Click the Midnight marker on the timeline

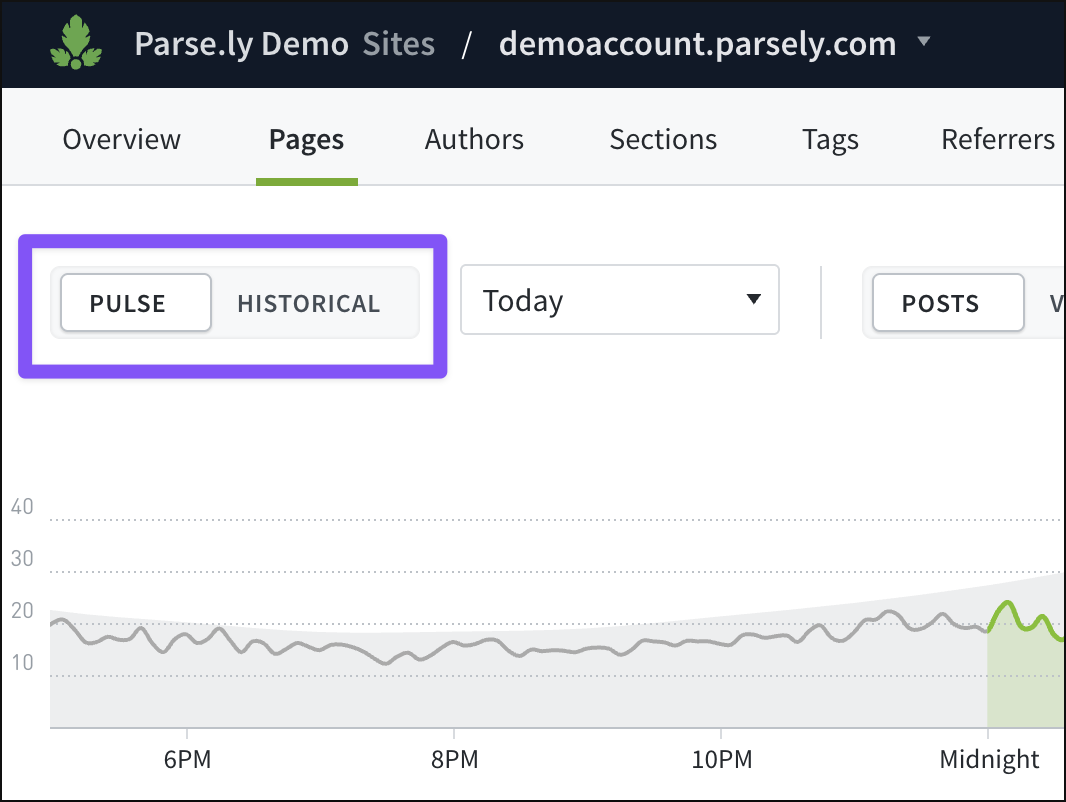tap(989, 759)
